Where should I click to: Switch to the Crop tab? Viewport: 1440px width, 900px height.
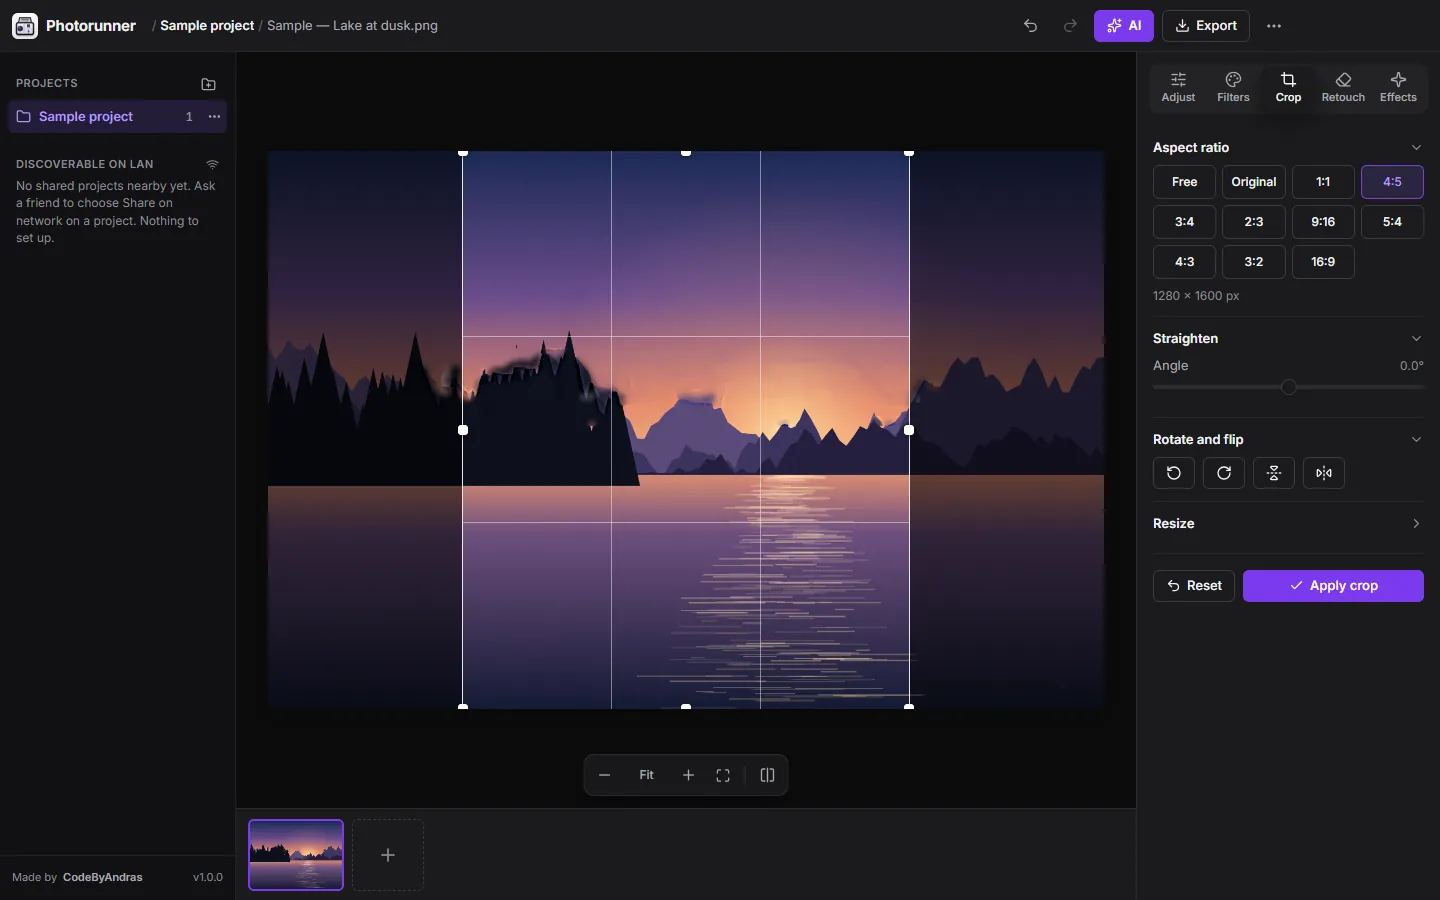tap(1288, 87)
